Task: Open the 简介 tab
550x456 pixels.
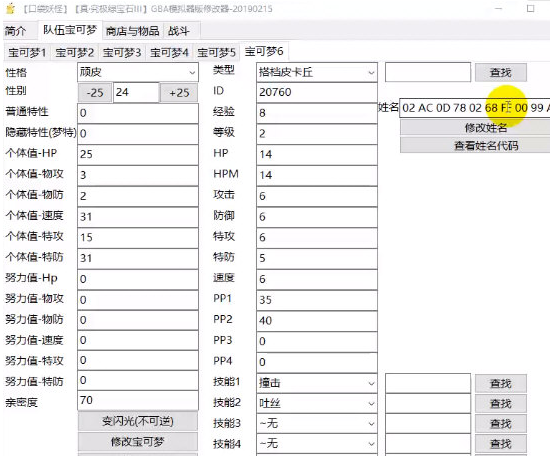Action: tap(16, 31)
